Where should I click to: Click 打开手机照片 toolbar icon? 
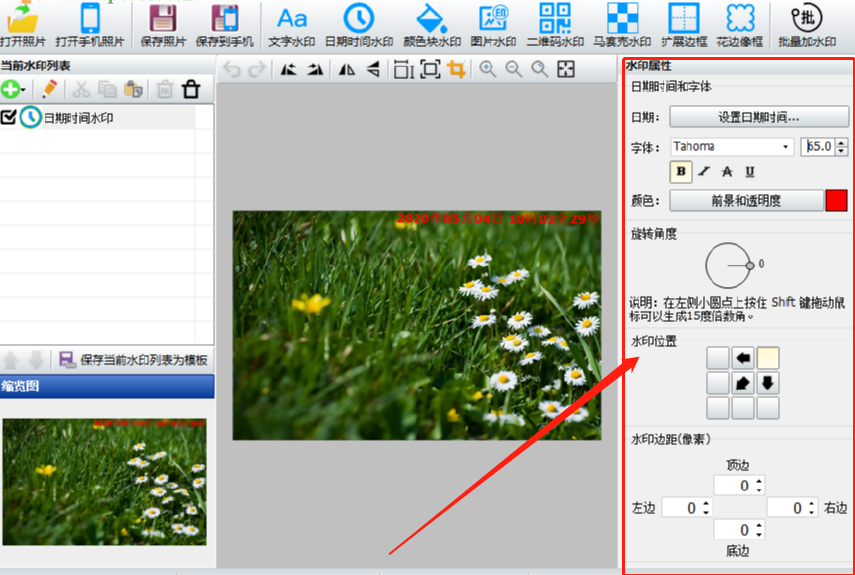90,25
